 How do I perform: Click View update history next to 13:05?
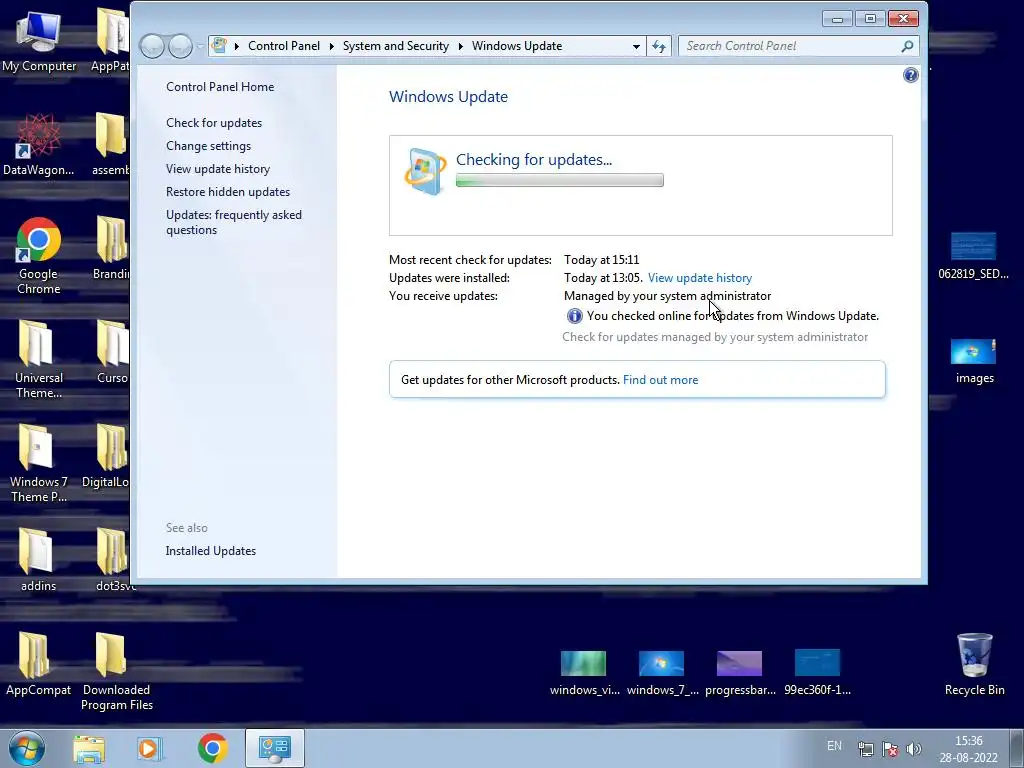(x=699, y=278)
